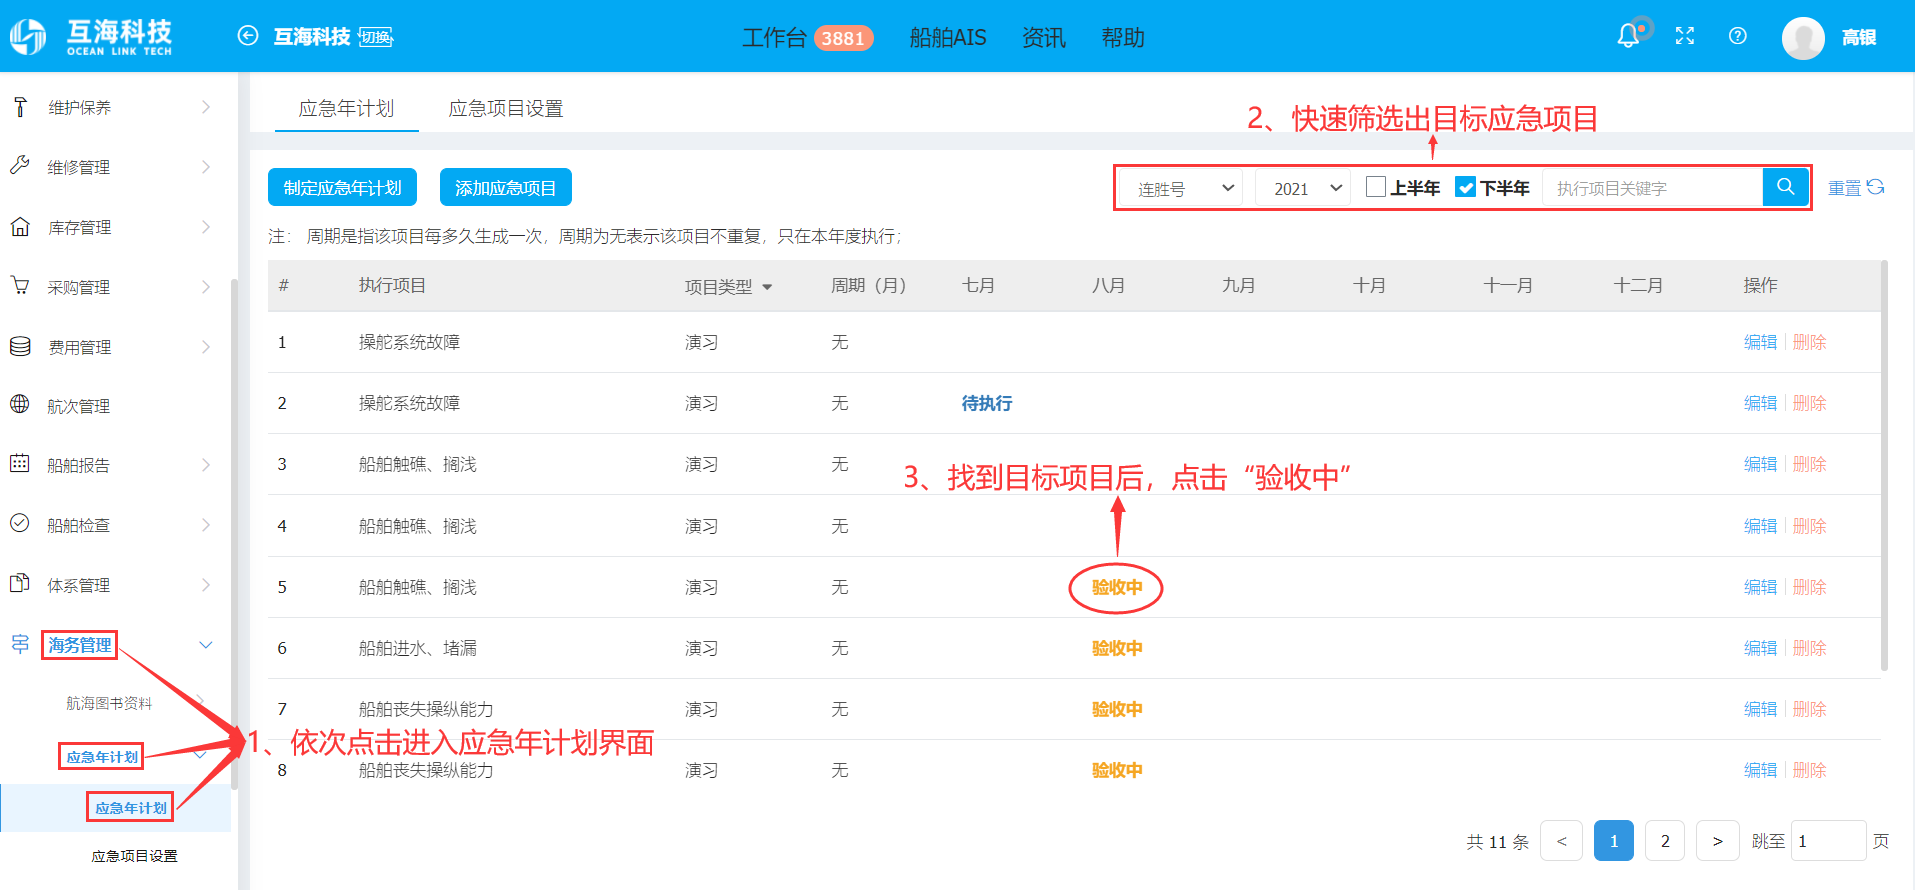Click the user avatar 高银
Image resolution: width=1915 pixels, height=890 pixels.
pos(1803,38)
